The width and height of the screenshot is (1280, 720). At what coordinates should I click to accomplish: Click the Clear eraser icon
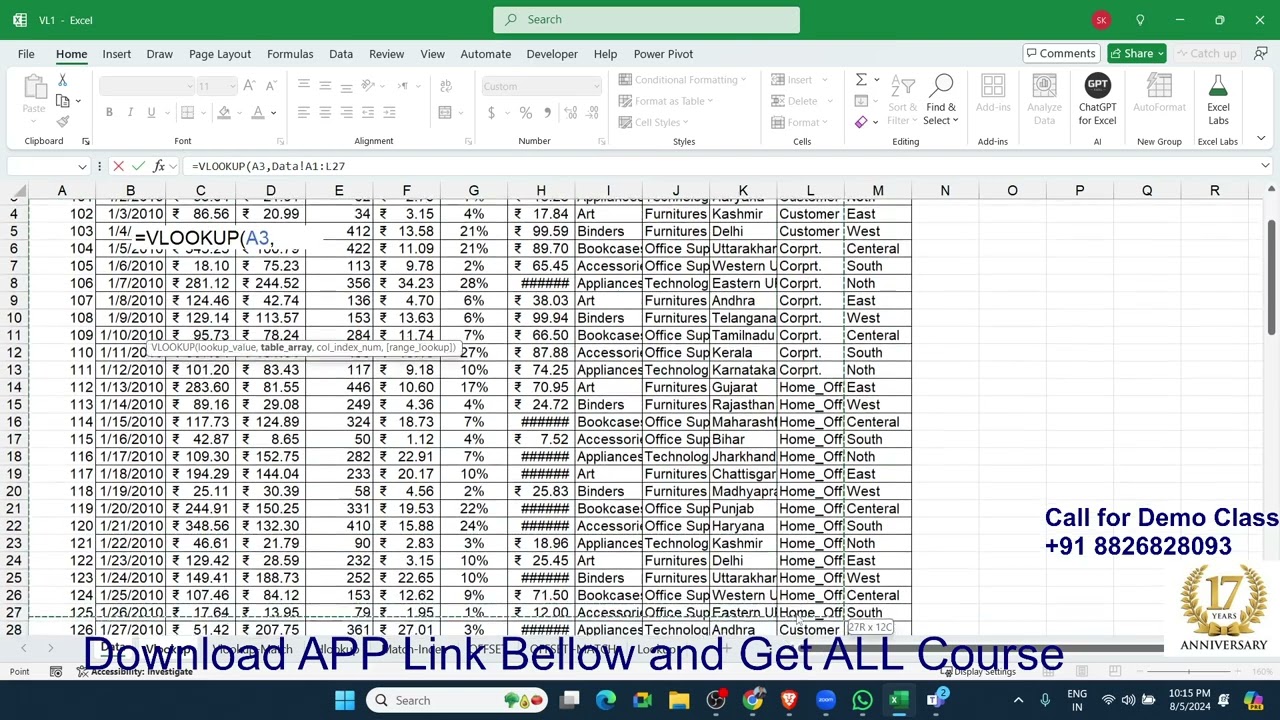pyautogui.click(x=861, y=122)
